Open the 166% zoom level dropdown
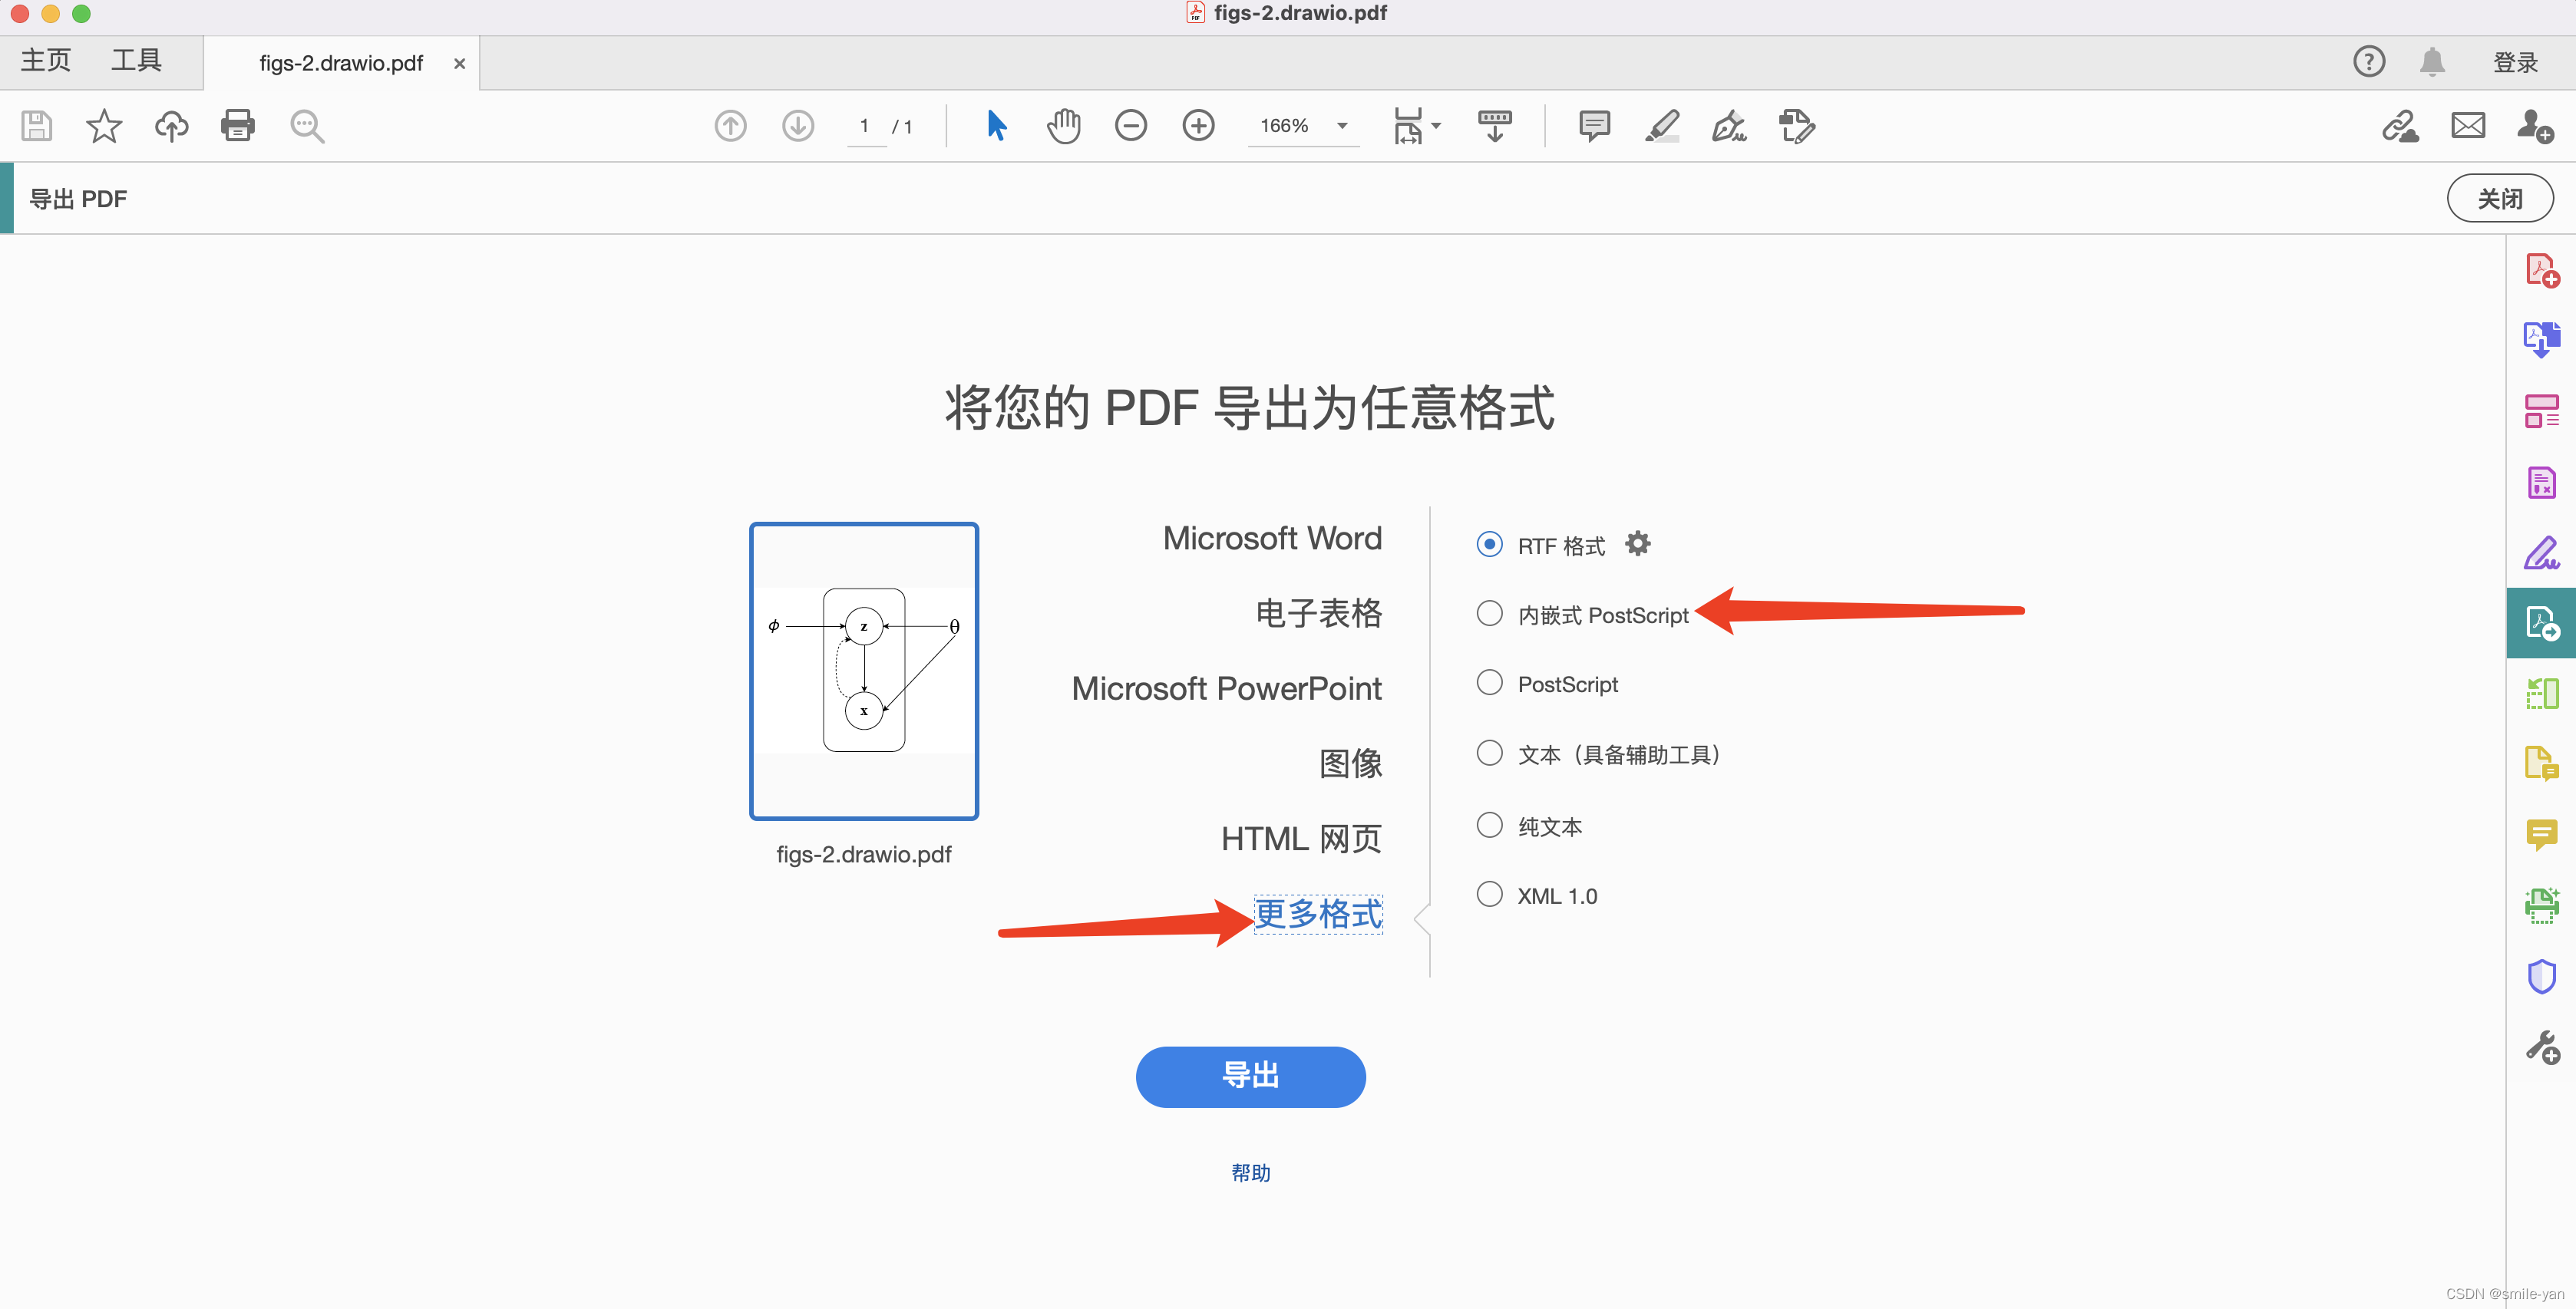Image resolution: width=2576 pixels, height=1309 pixels. [x=1342, y=126]
